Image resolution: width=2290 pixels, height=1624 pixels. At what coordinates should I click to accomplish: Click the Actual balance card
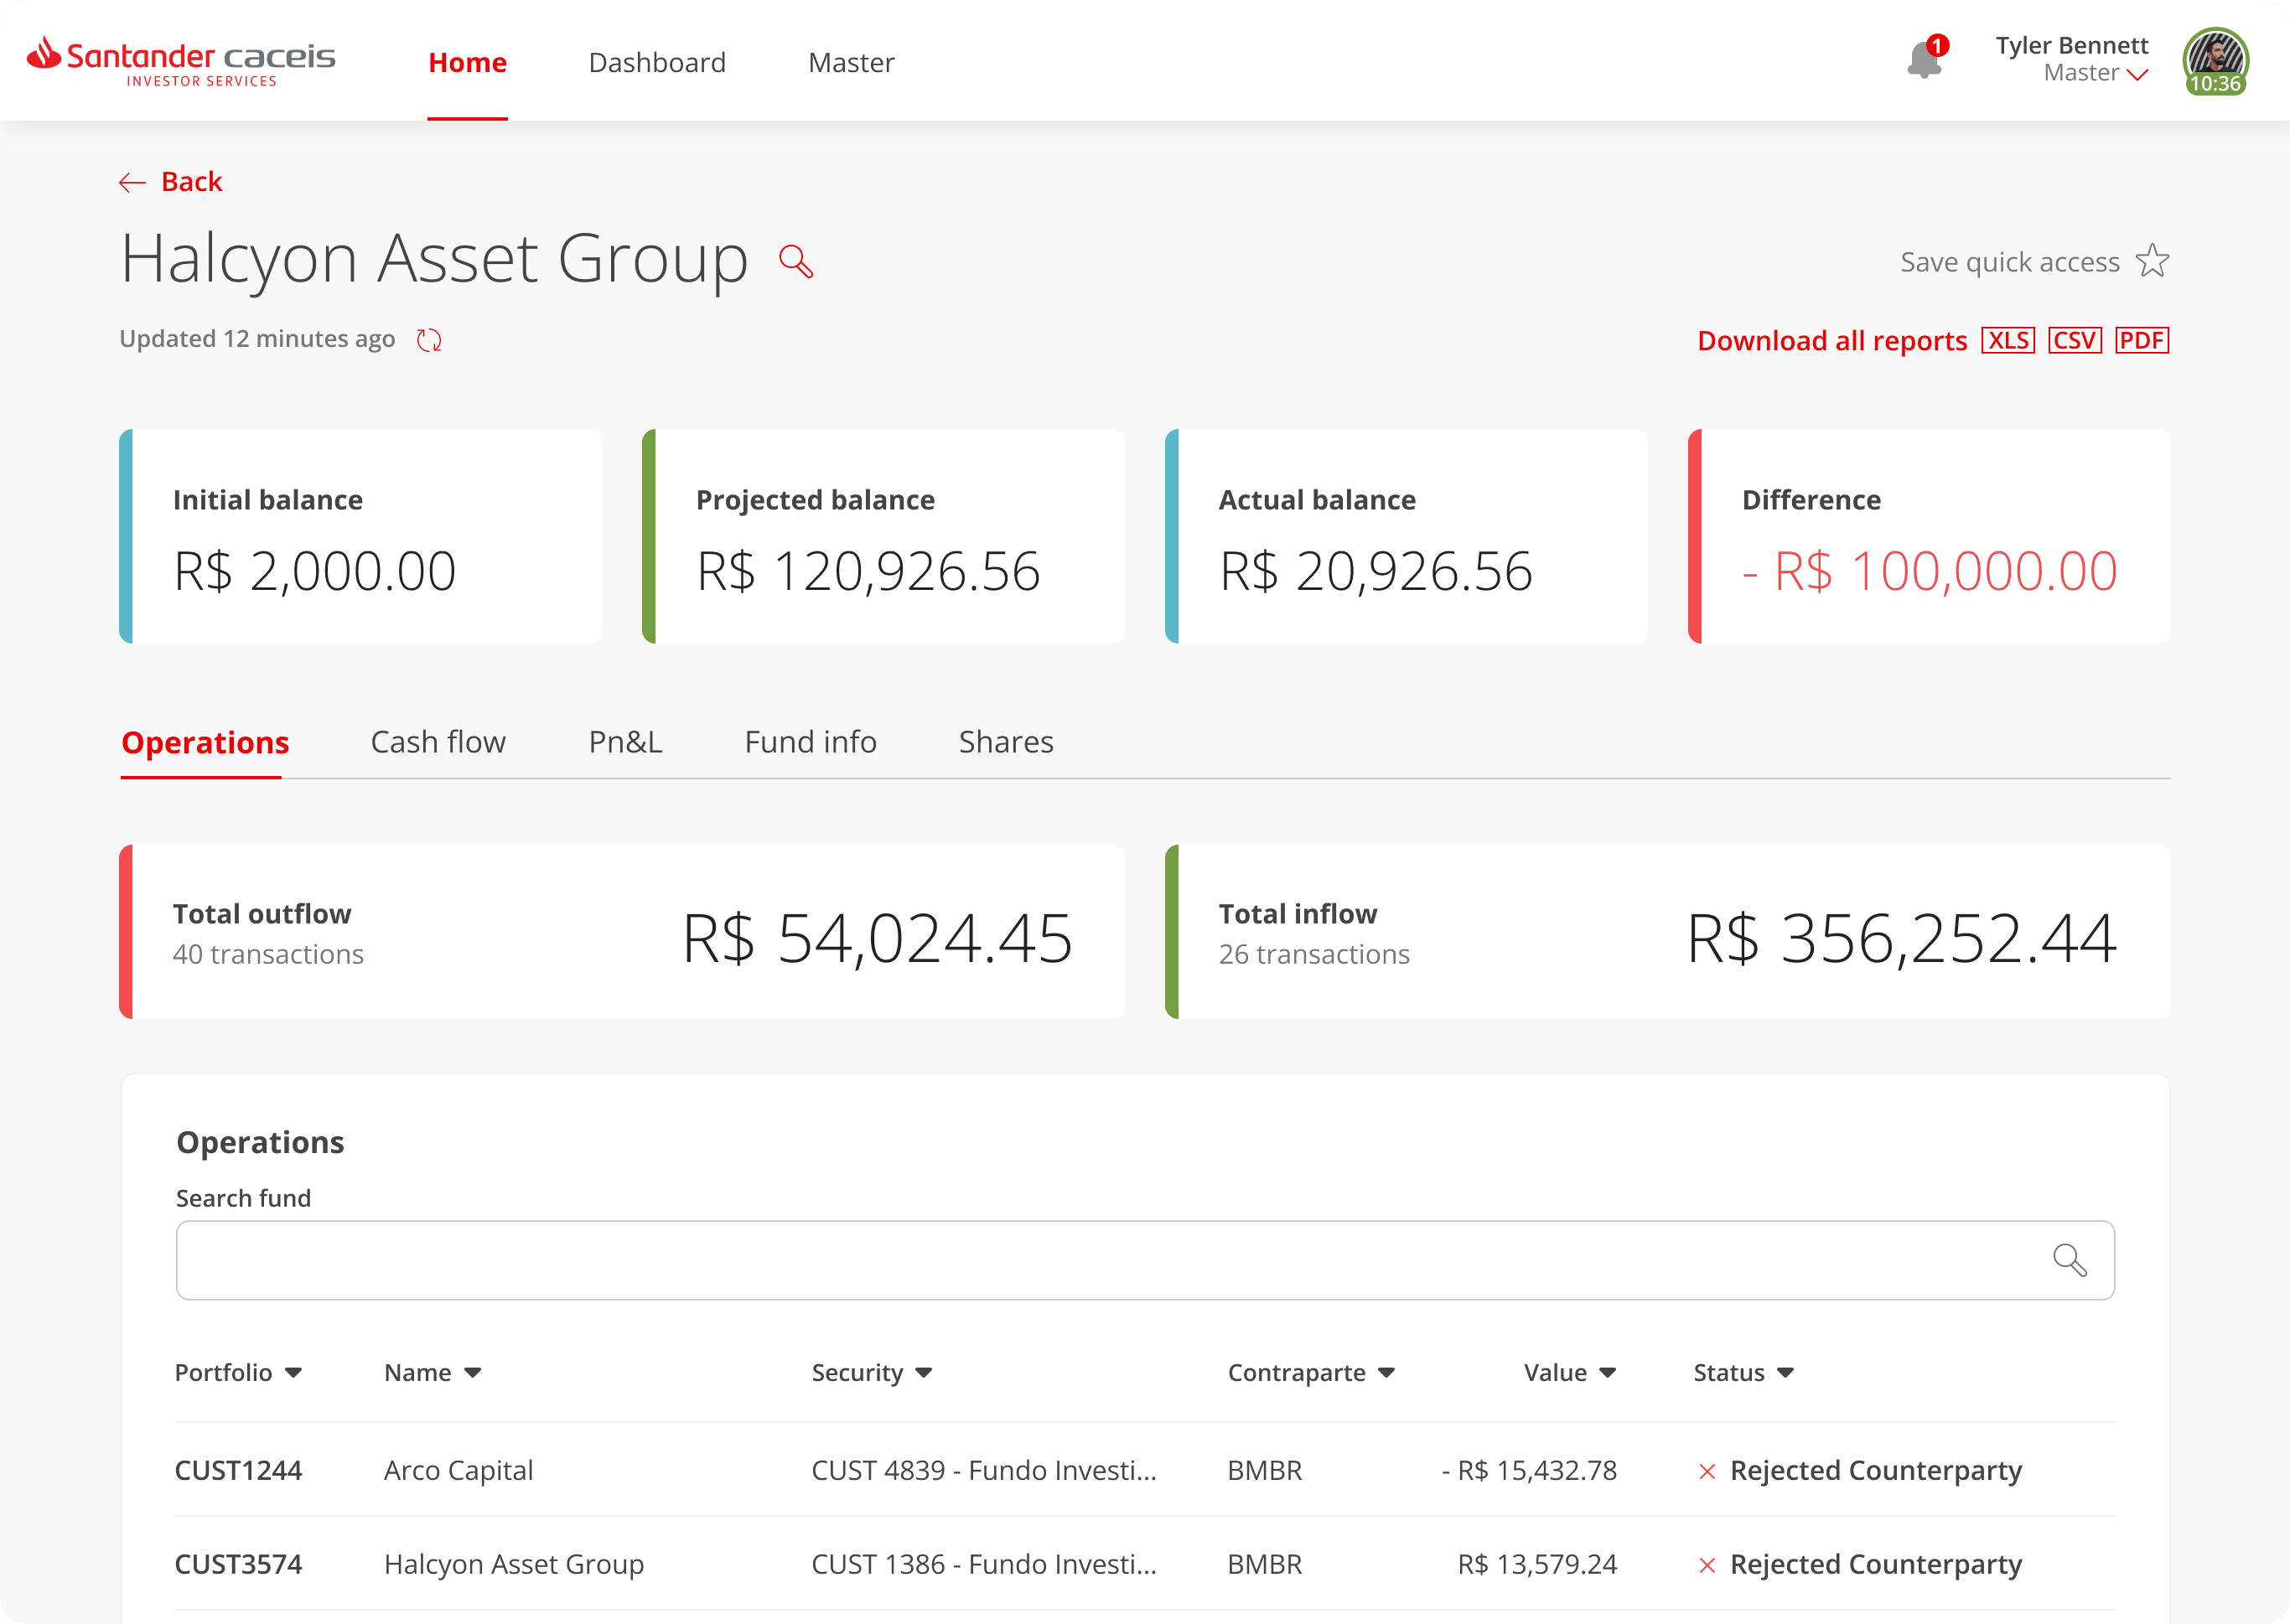coord(1406,536)
